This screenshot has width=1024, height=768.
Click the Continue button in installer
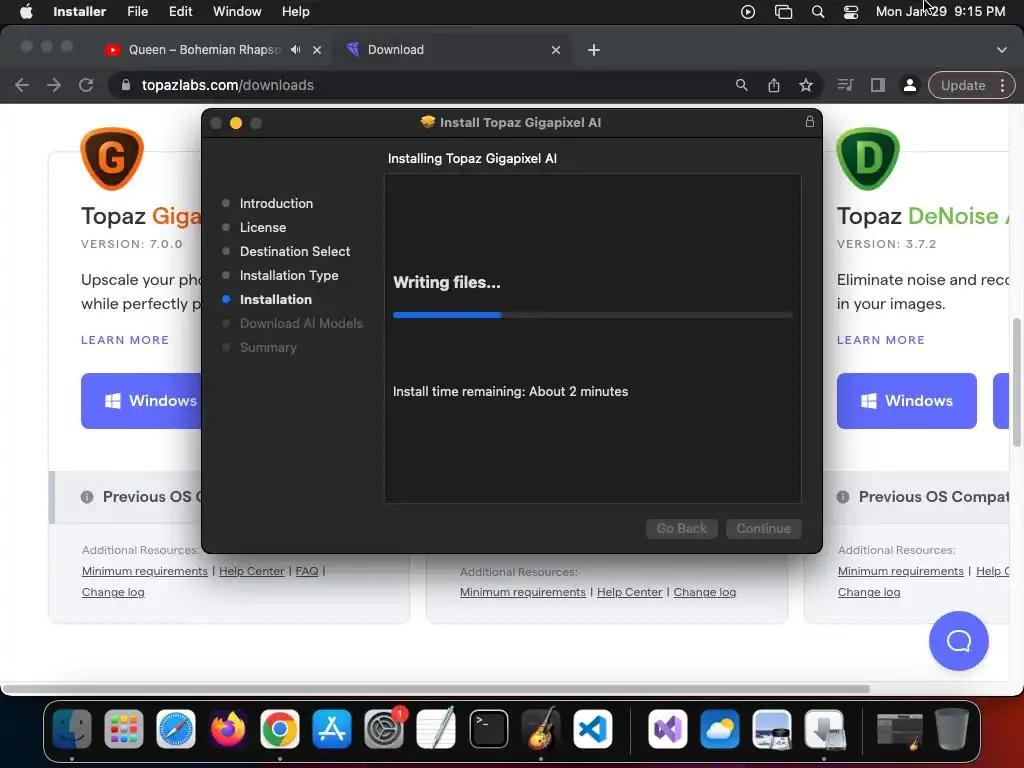click(763, 528)
